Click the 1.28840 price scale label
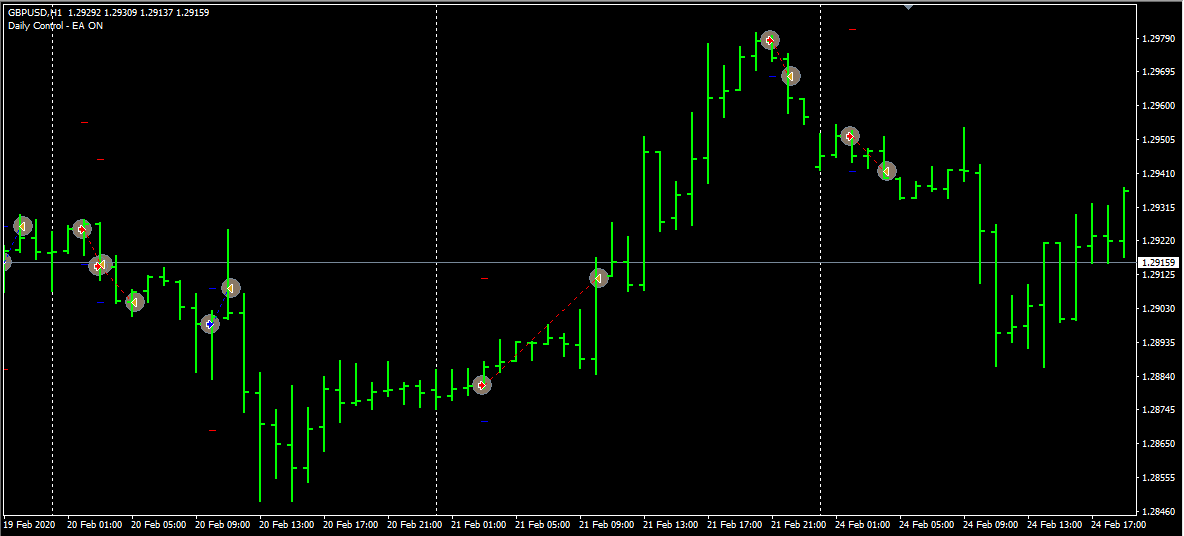 [x=1158, y=376]
